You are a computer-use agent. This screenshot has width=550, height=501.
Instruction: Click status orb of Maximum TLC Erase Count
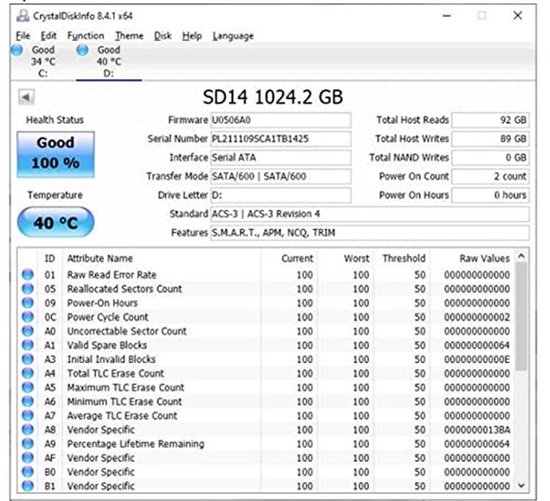(28, 387)
